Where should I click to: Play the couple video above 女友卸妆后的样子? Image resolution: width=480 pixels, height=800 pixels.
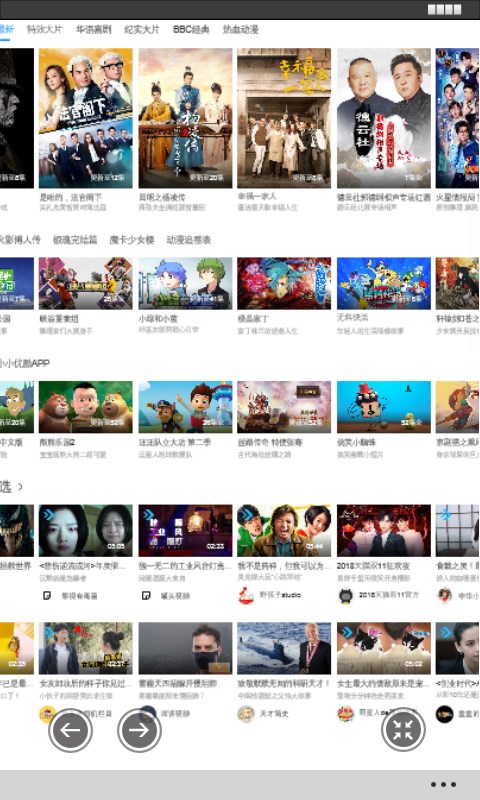[86, 648]
